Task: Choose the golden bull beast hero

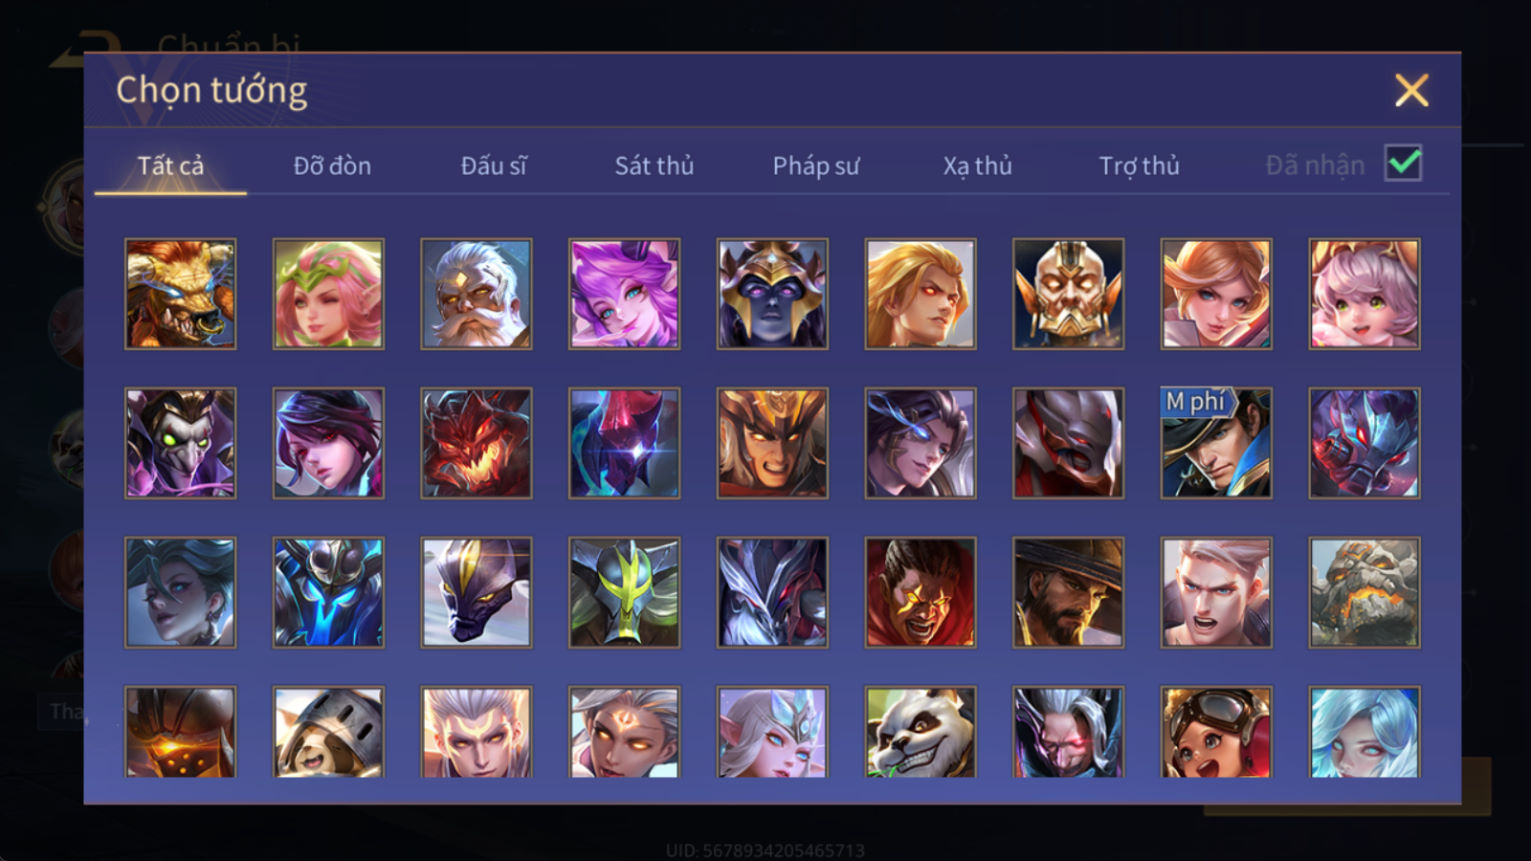Action: pos(180,294)
